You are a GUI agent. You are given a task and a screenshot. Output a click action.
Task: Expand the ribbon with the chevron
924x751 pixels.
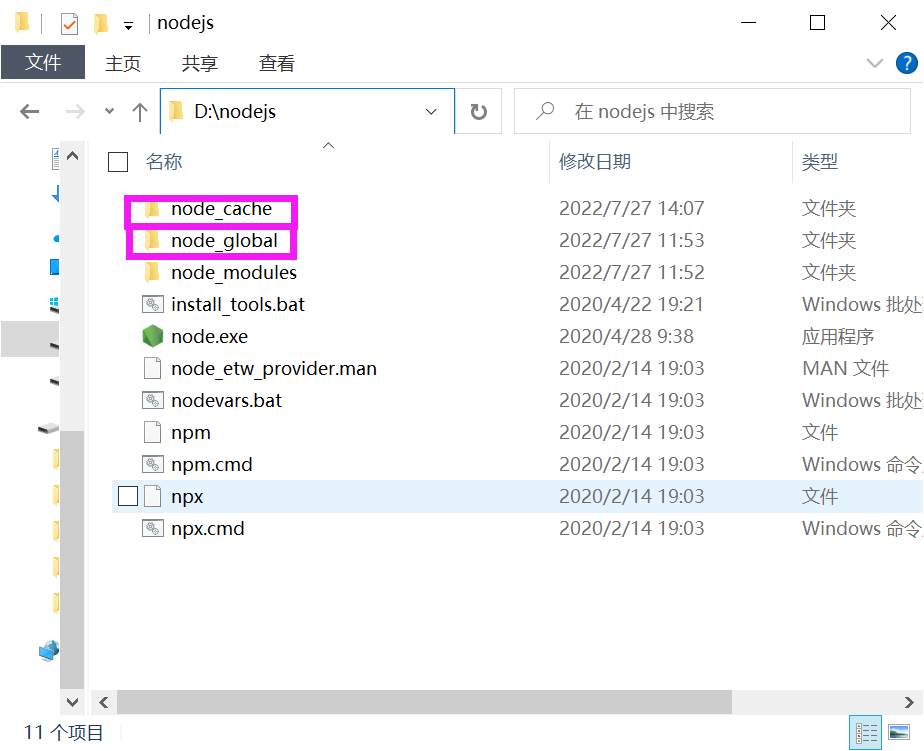pyautogui.click(x=874, y=62)
